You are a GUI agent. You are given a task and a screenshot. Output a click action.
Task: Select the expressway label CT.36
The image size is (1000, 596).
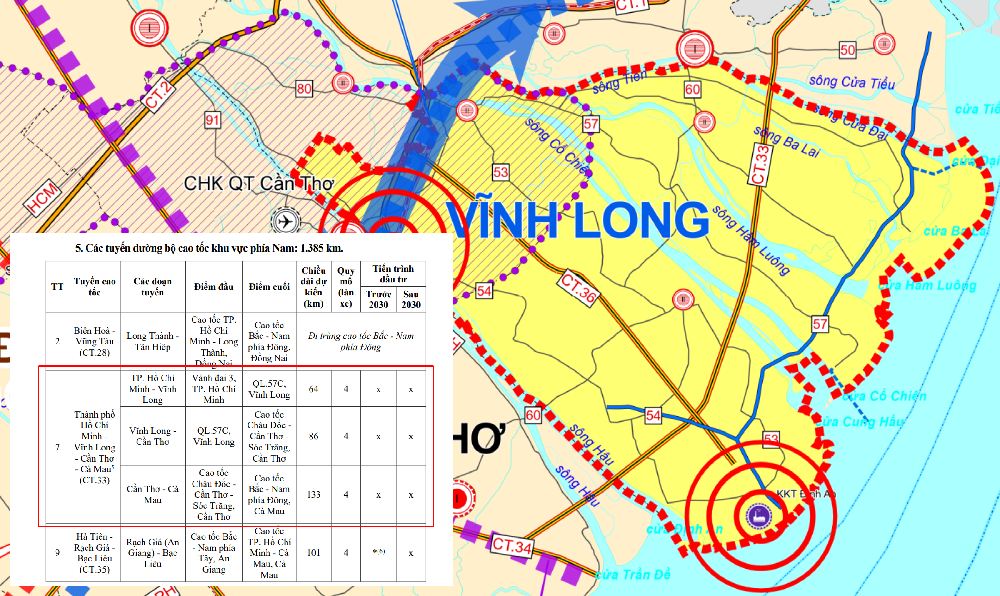point(579,288)
